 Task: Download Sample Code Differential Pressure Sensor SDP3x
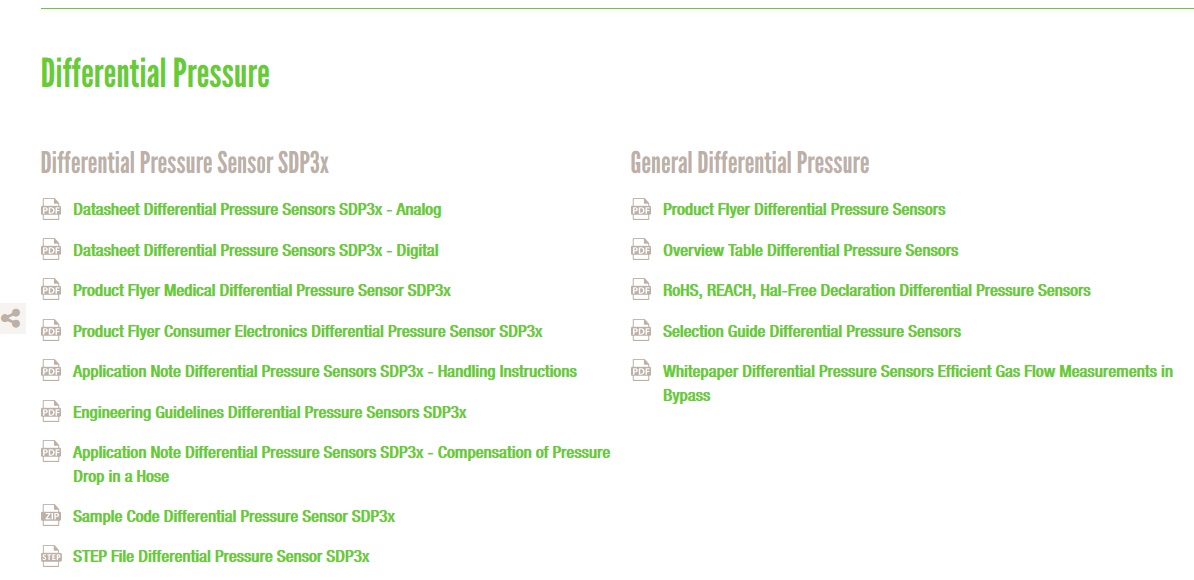click(x=234, y=517)
